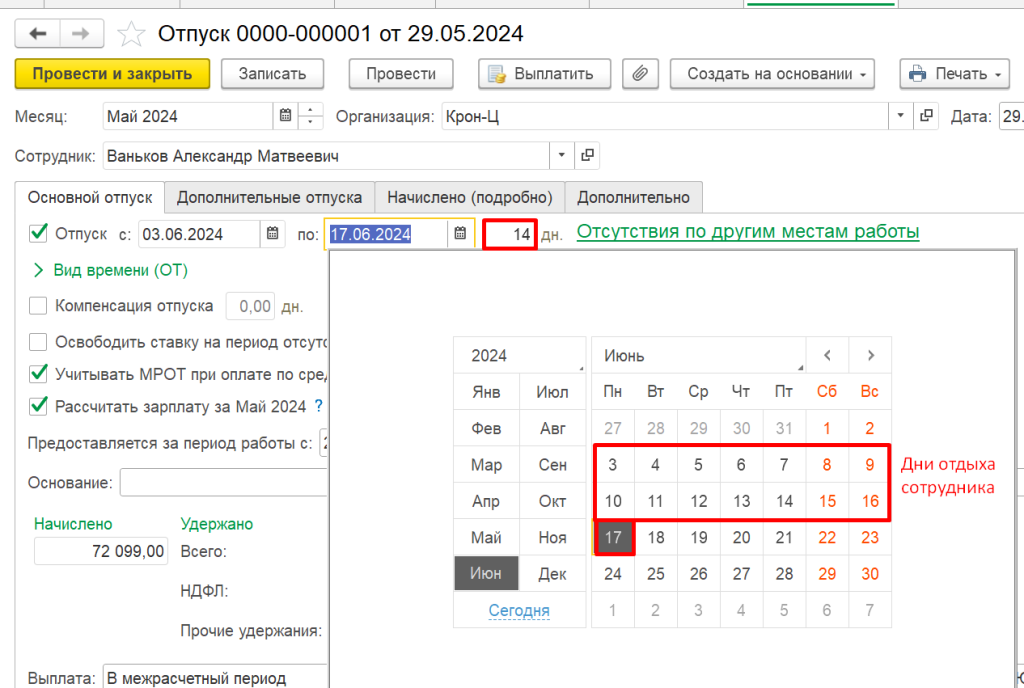This screenshot has width=1024, height=688.
Task: Switch to Дополнительные отпуска tab
Action: click(x=269, y=197)
